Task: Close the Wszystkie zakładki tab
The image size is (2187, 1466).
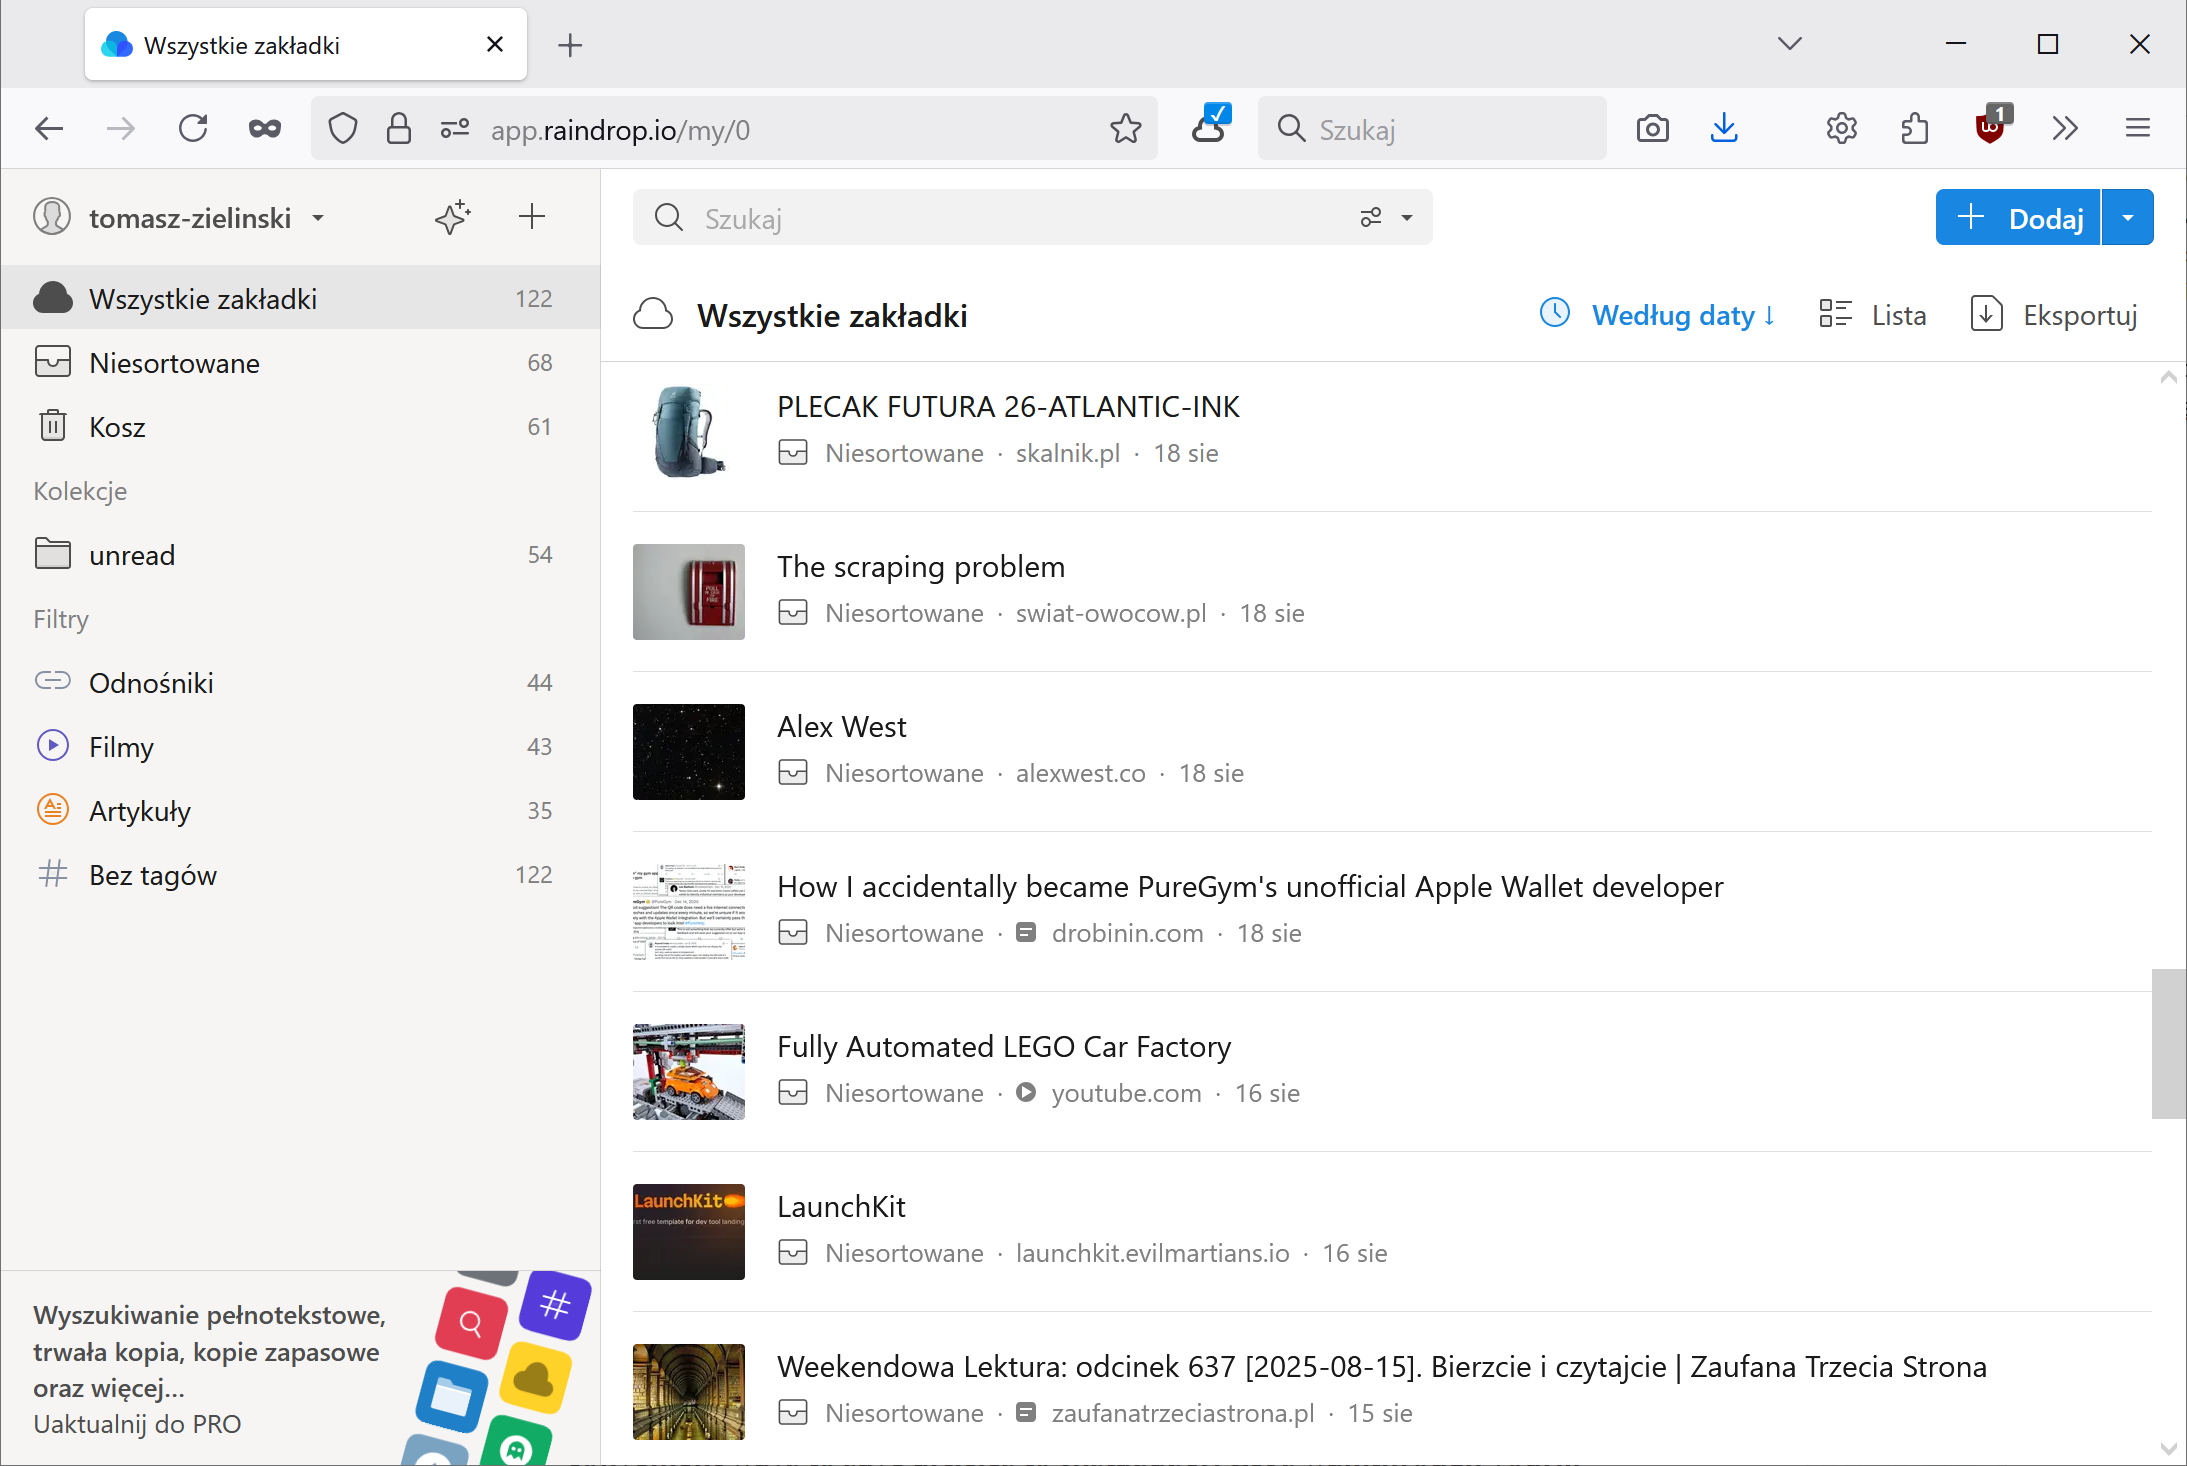Action: 494,44
